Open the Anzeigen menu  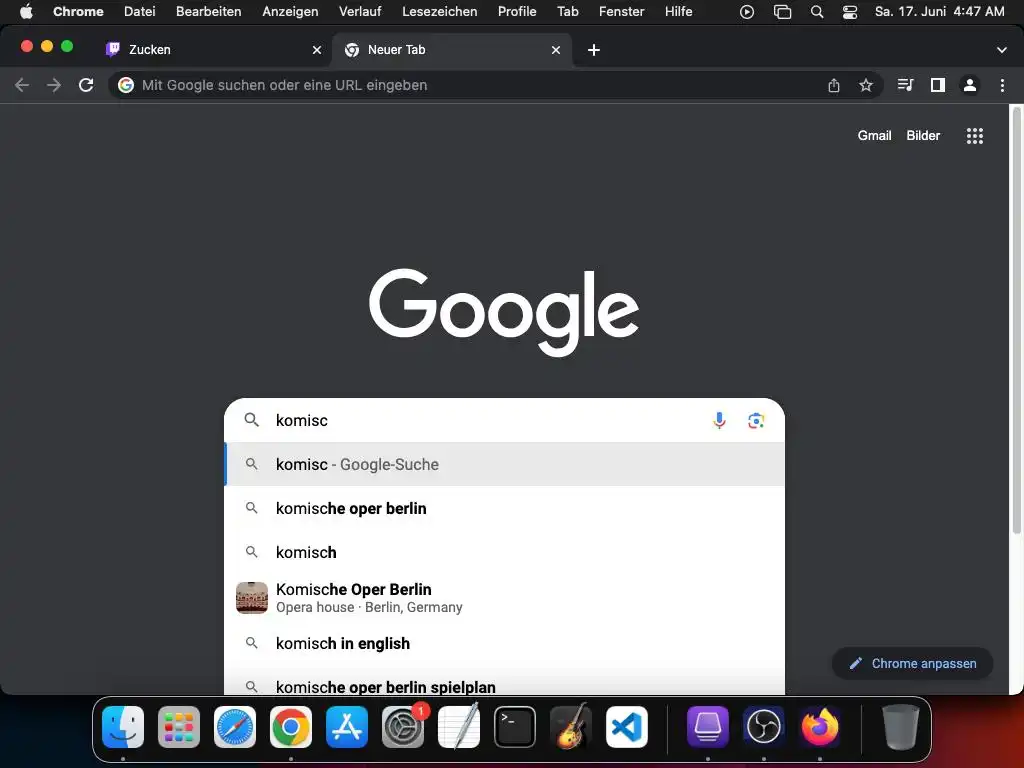tap(290, 12)
